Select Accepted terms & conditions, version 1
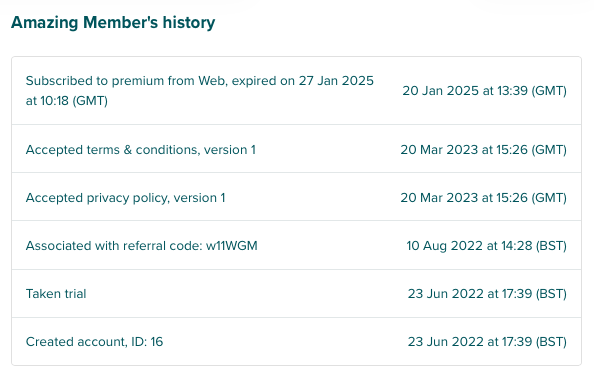Screen dimensions: 594x385 141,150
